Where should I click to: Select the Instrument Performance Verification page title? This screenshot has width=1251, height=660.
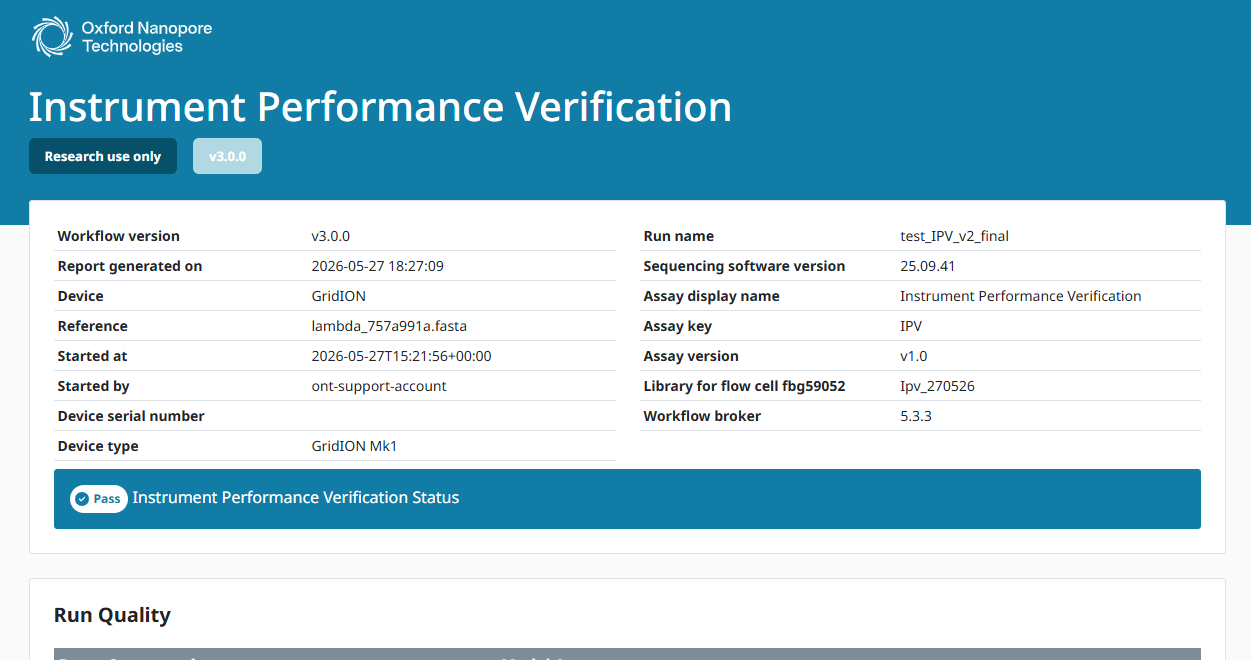coord(380,107)
